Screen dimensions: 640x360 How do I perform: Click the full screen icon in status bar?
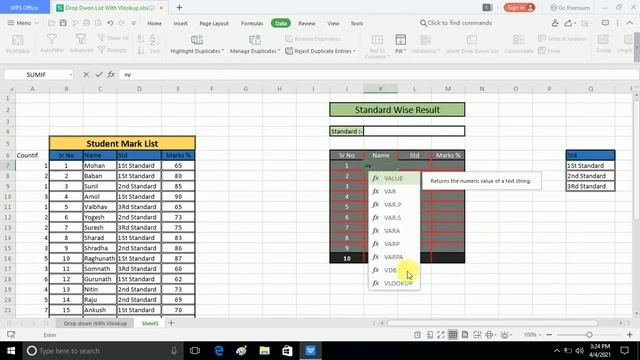[441, 335]
